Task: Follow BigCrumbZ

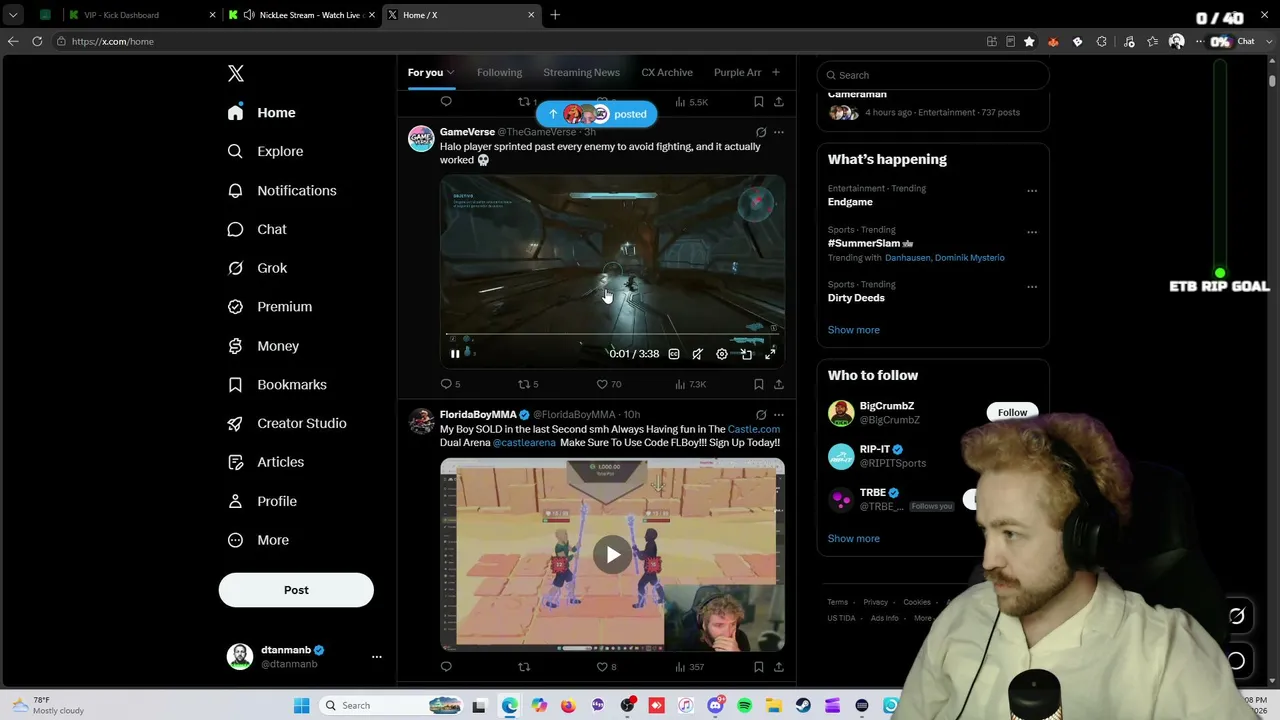Action: tap(1012, 412)
